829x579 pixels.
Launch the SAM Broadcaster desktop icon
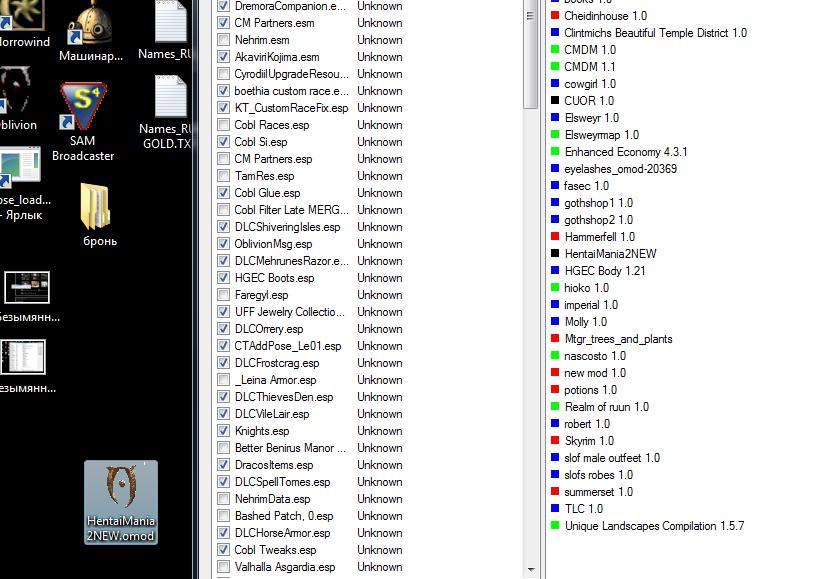point(83,122)
